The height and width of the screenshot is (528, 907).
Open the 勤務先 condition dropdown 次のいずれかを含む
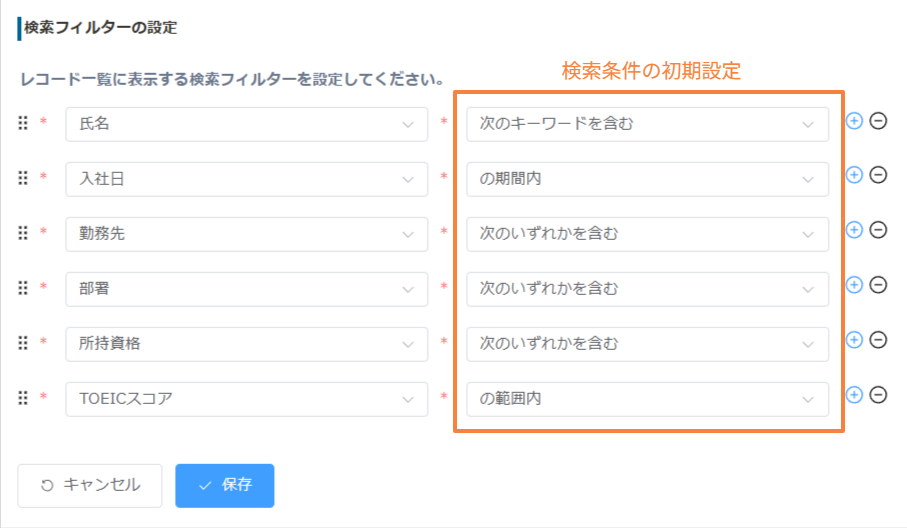click(647, 234)
